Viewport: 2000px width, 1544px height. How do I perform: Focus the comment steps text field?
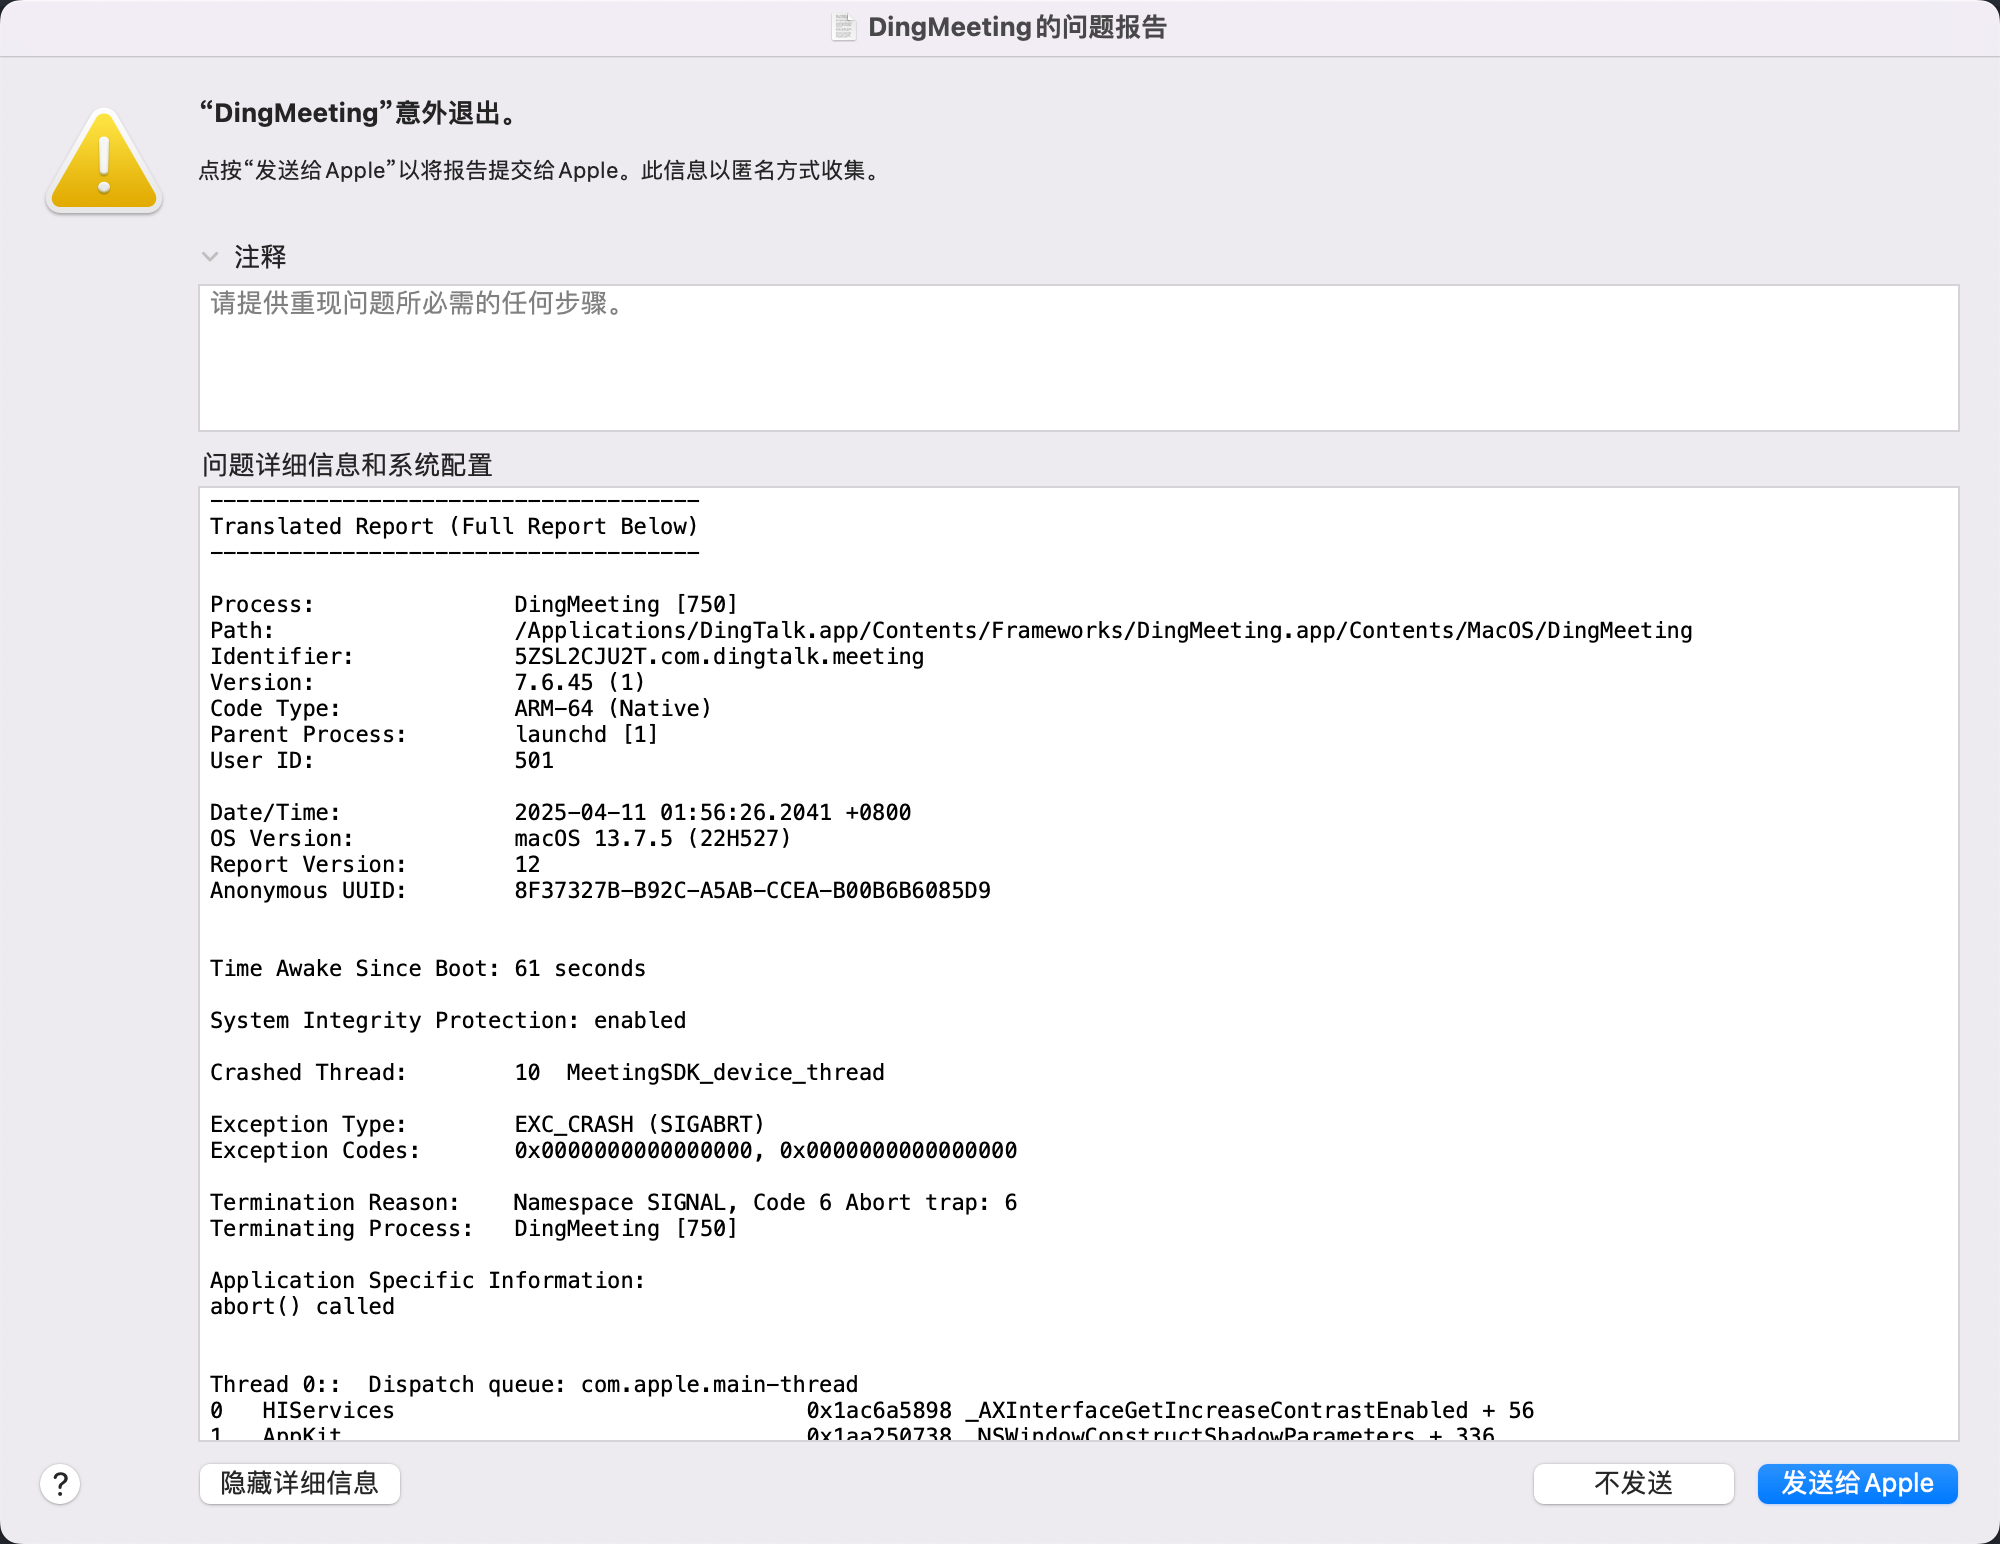click(1078, 358)
